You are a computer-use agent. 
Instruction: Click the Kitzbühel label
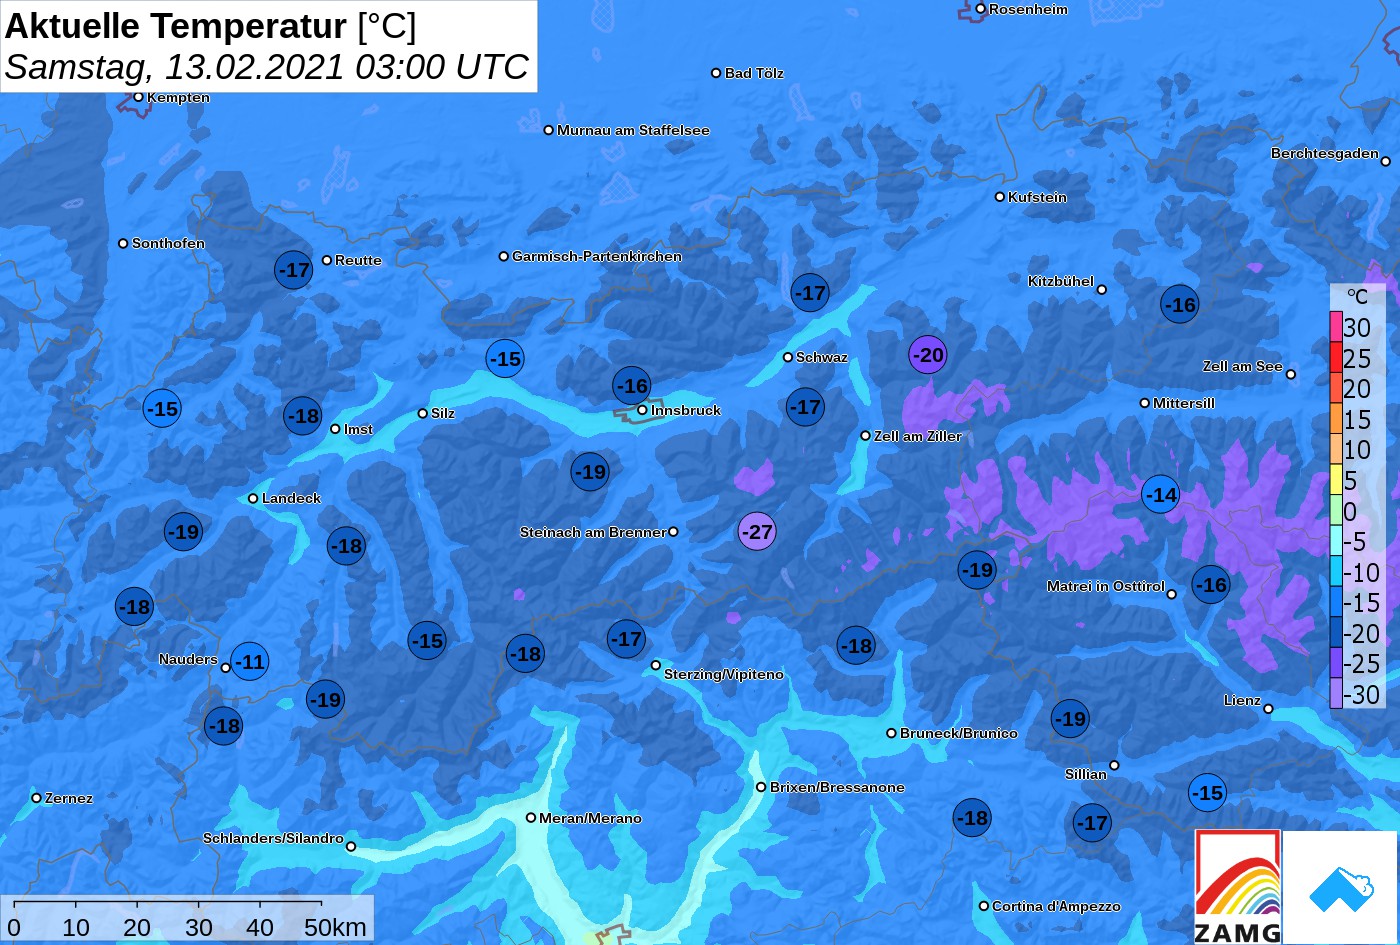click(x=1061, y=281)
